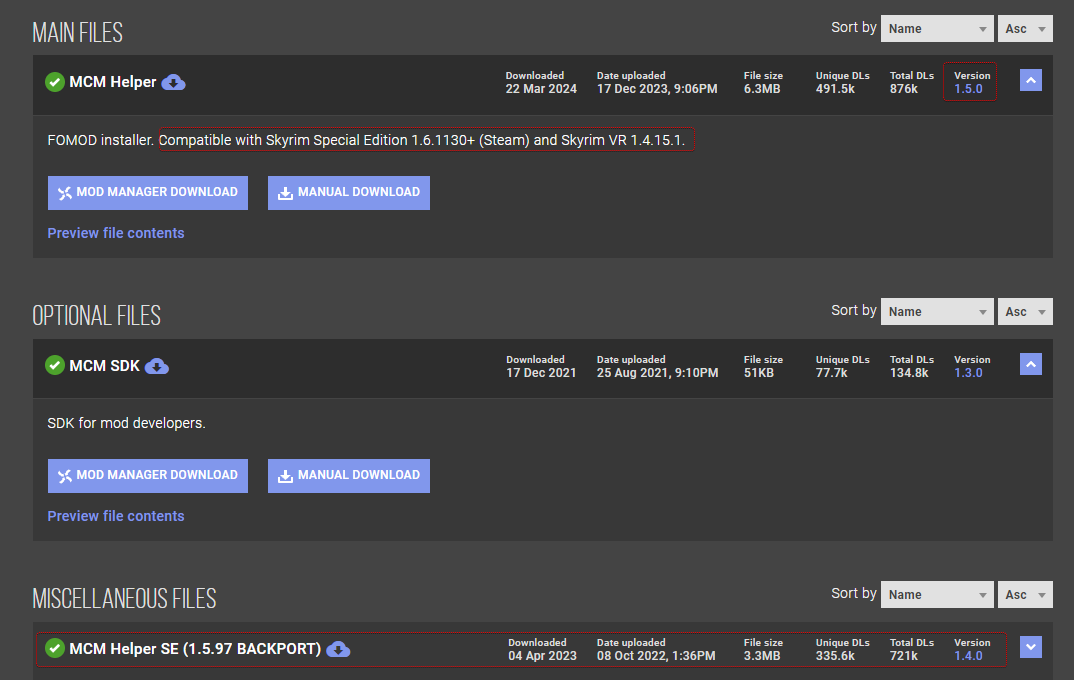1074x680 pixels.
Task: Click the 77.7k unique downloads value
Action: tap(832, 373)
